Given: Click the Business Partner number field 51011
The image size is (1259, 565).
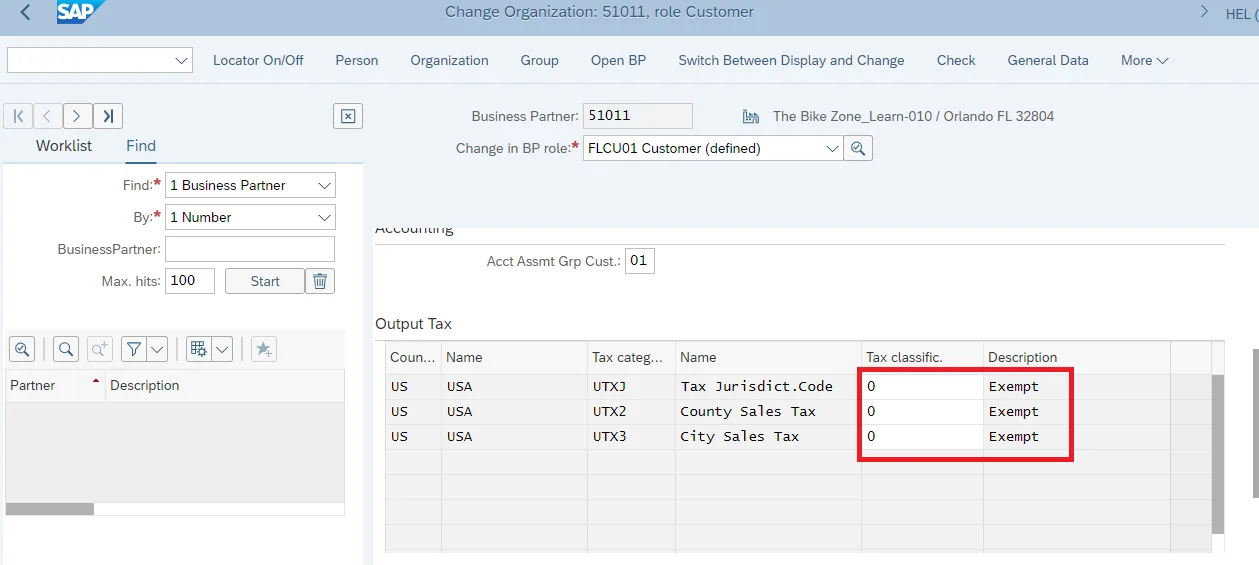Looking at the screenshot, I should click(638, 116).
